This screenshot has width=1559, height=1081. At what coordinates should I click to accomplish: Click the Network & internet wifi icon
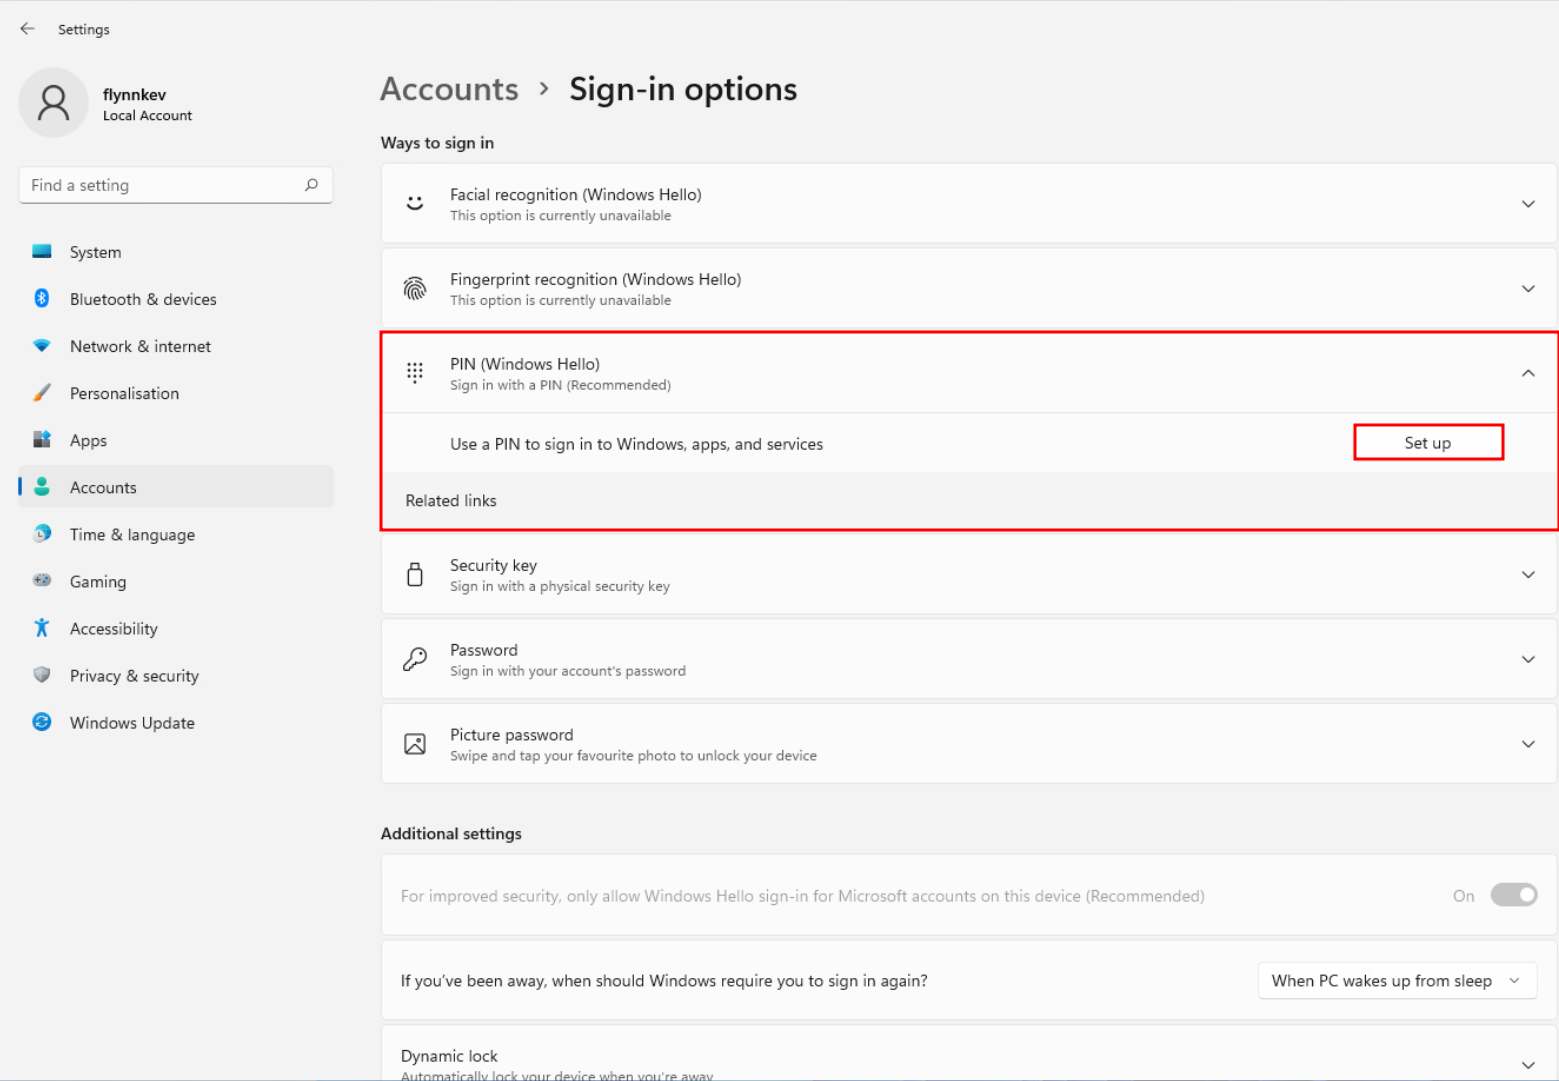[42, 346]
